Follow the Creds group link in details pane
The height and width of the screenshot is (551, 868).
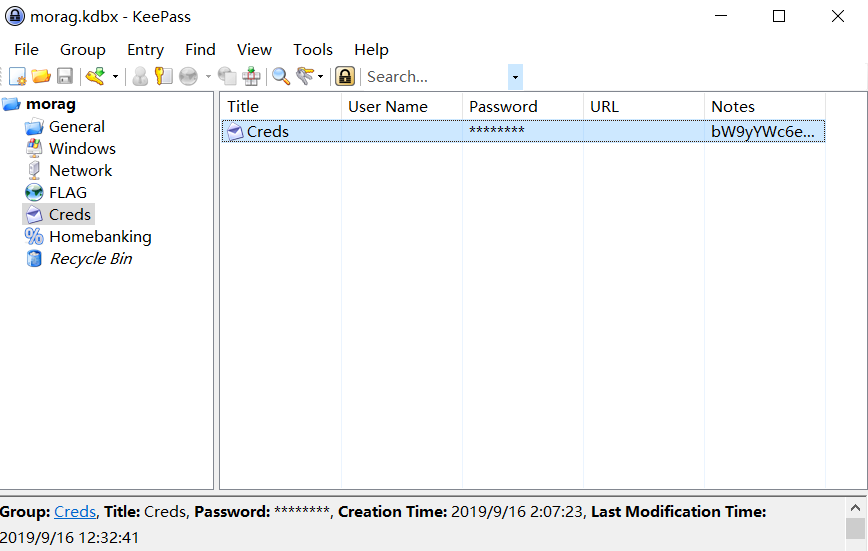tap(75, 512)
